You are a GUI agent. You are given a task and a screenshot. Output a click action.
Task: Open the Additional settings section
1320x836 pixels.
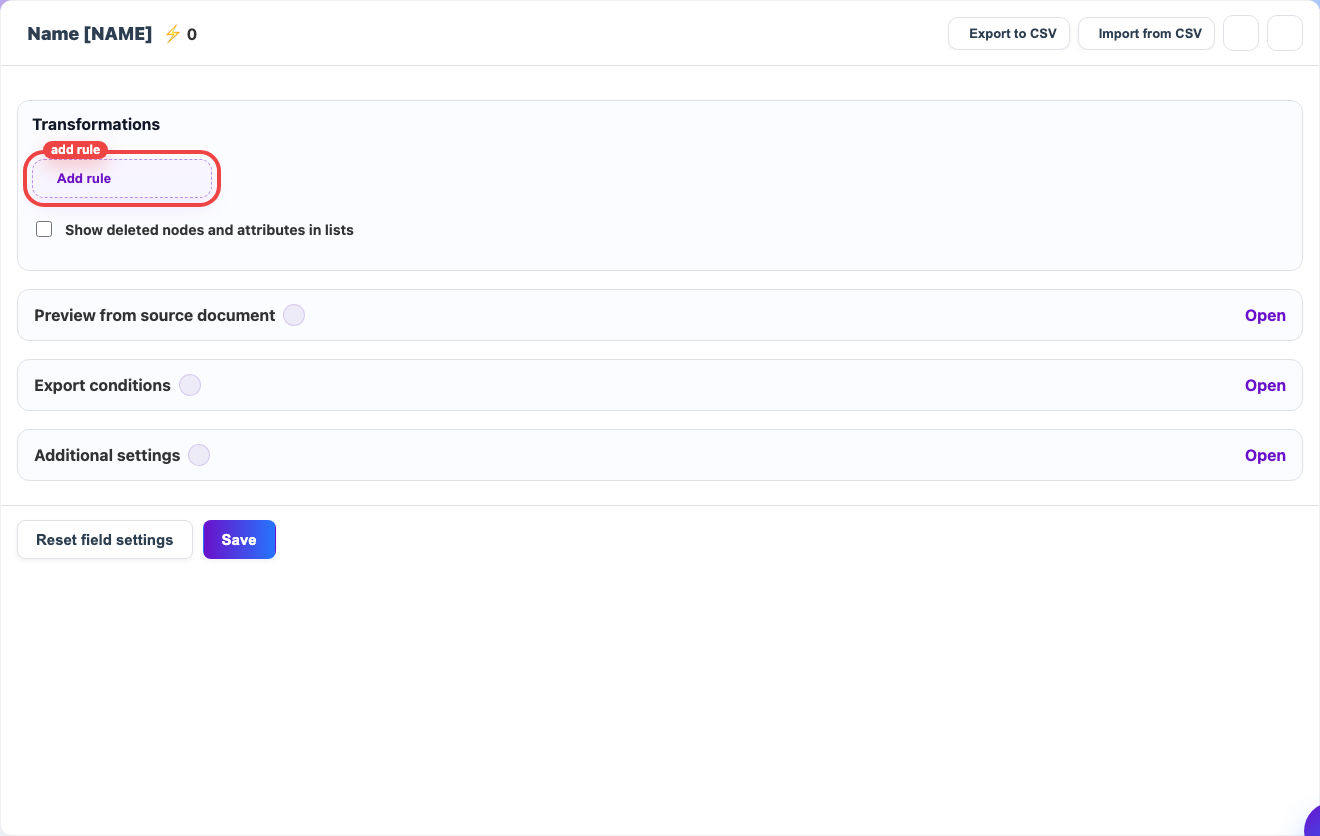(1265, 455)
